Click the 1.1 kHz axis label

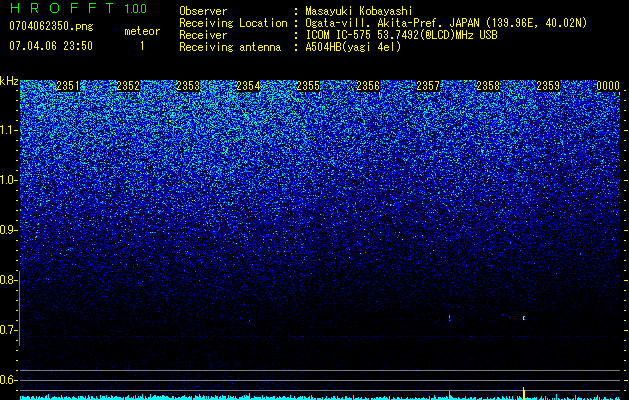point(9,130)
